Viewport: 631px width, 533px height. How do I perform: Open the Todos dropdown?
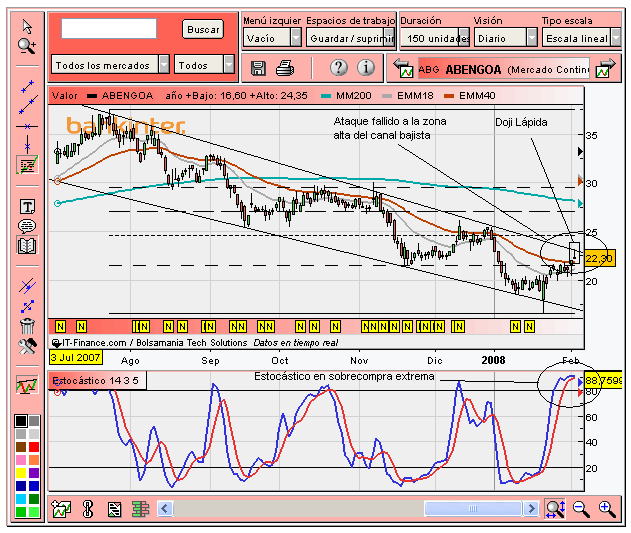(x=204, y=64)
